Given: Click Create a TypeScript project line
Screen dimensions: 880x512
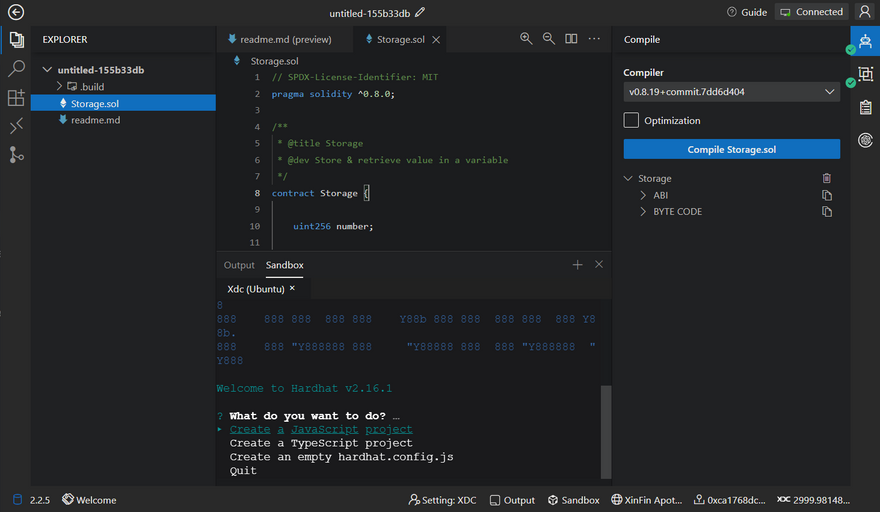Looking at the screenshot, I should [x=321, y=443].
